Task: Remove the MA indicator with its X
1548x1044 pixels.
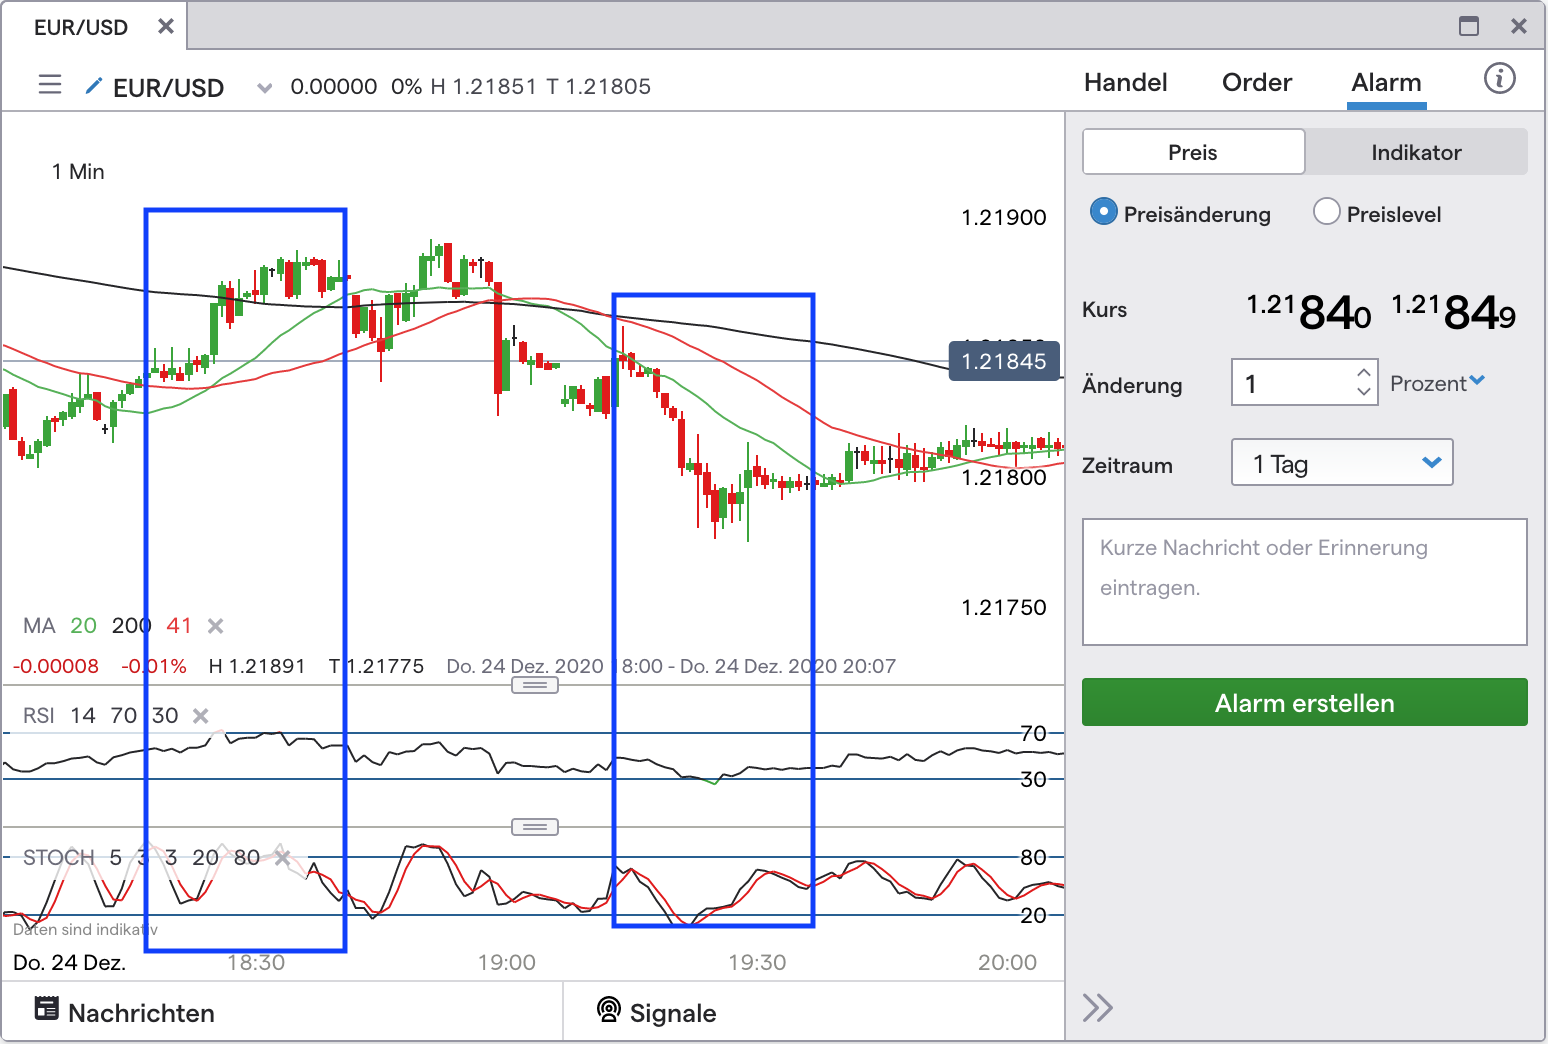Action: pos(215,626)
